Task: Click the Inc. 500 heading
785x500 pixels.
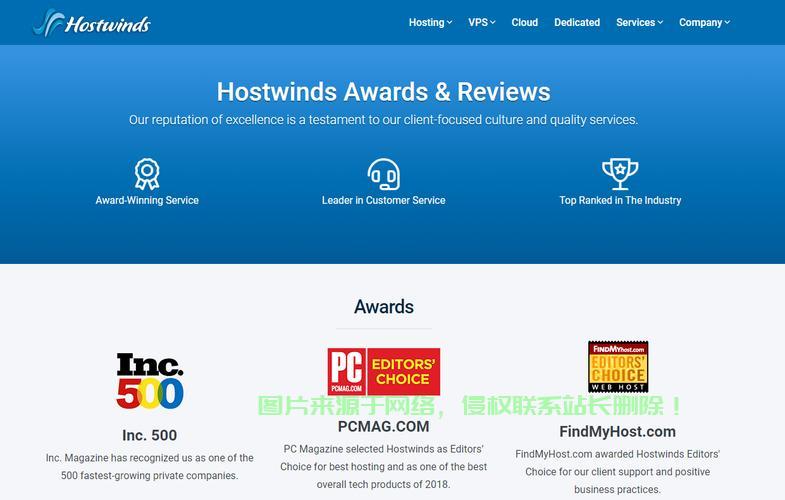Action: pyautogui.click(x=150, y=435)
